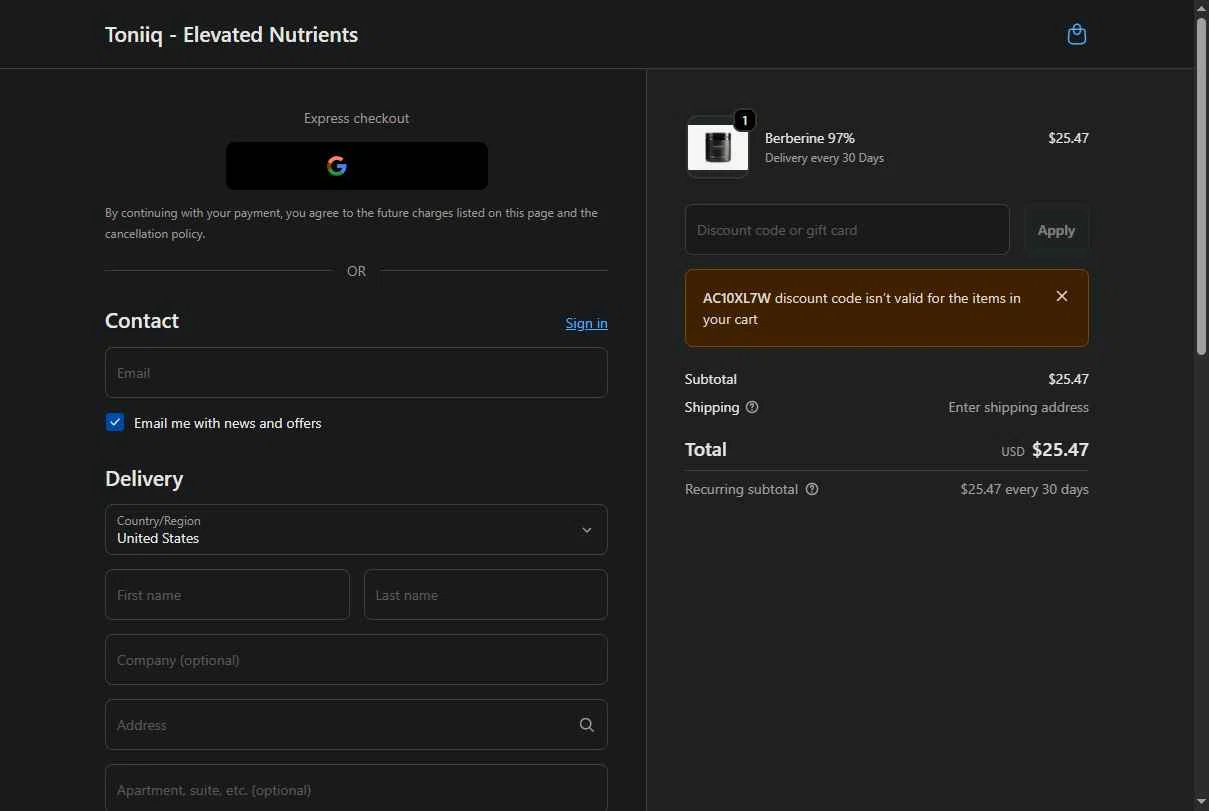Click the address search magnifier icon
This screenshot has width=1209, height=811.
[x=587, y=725]
